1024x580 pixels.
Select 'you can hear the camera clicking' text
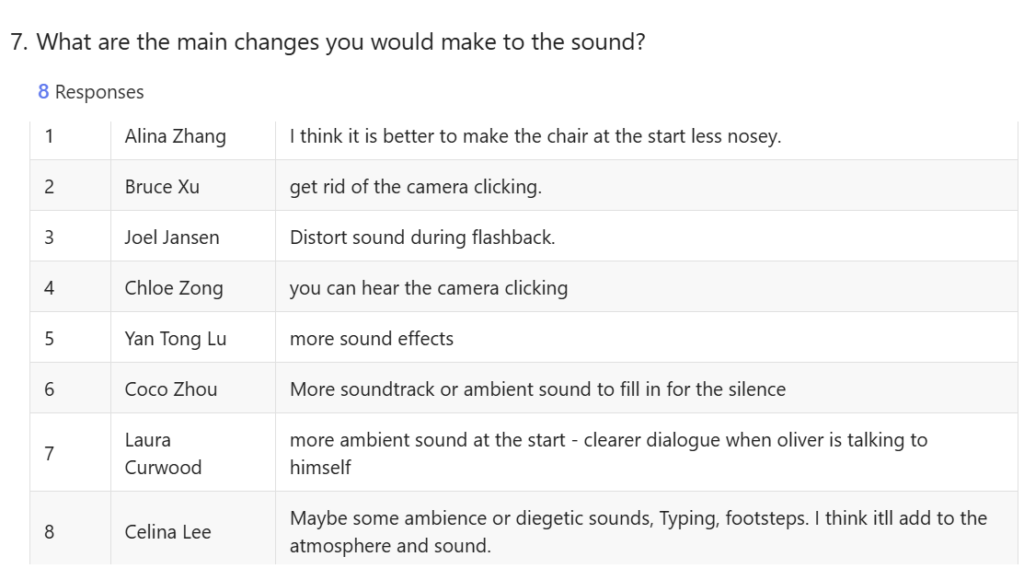pos(428,288)
